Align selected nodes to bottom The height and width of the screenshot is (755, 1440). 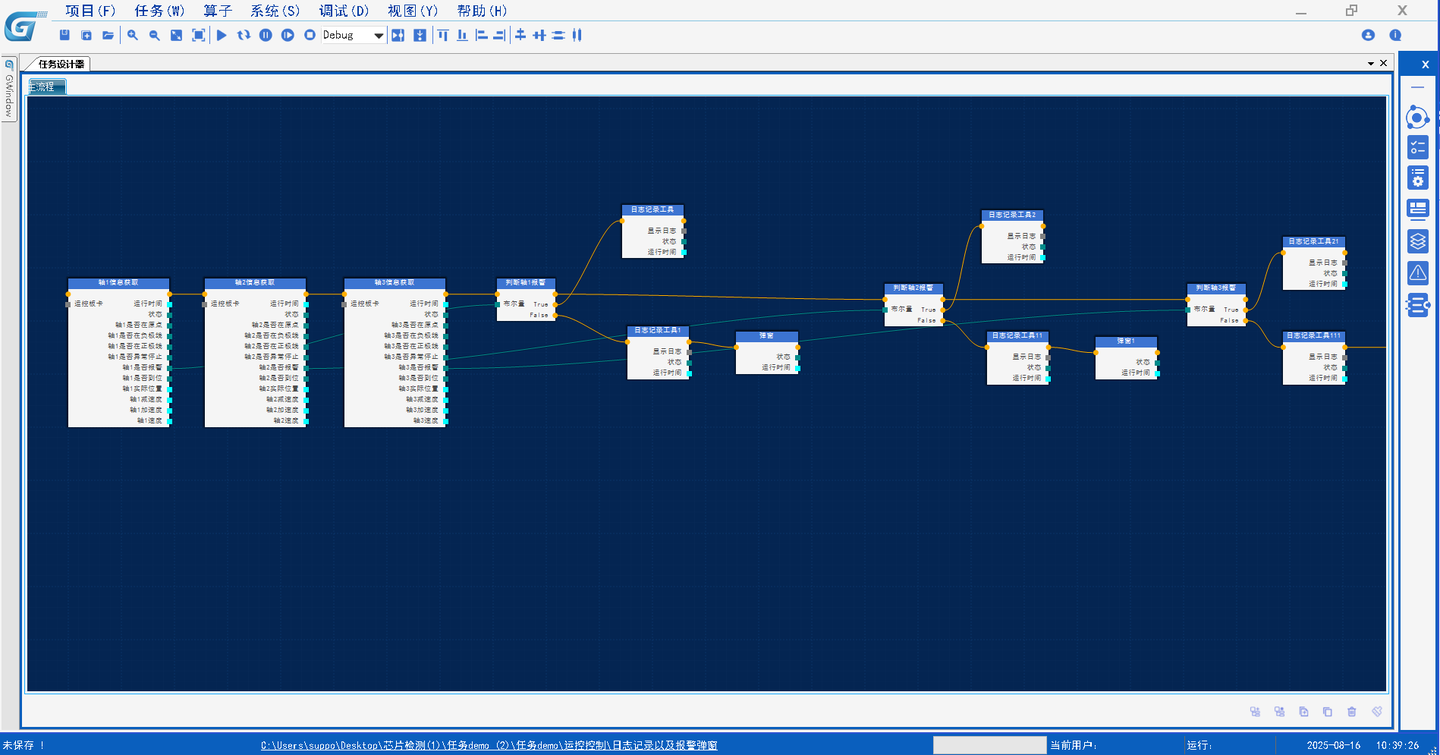point(462,35)
